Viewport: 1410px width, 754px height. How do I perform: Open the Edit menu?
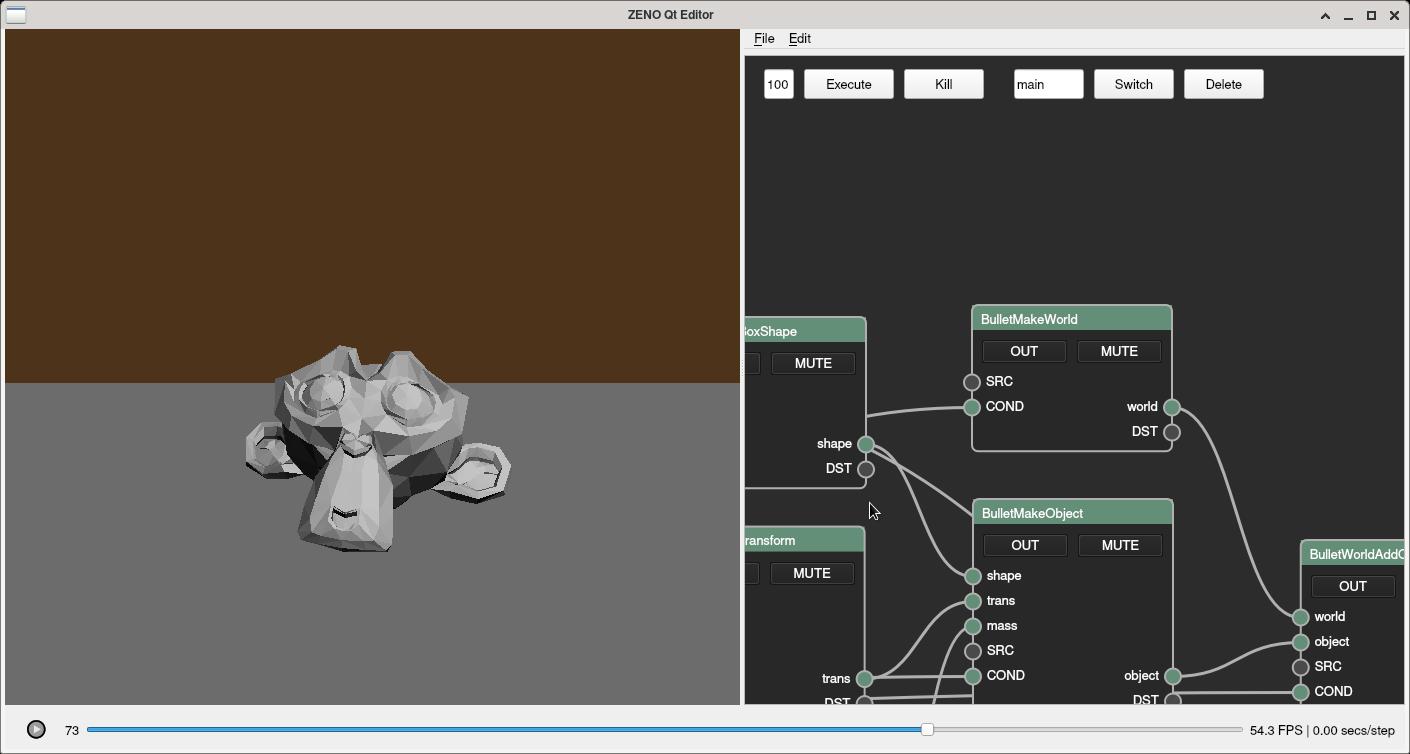[800, 38]
